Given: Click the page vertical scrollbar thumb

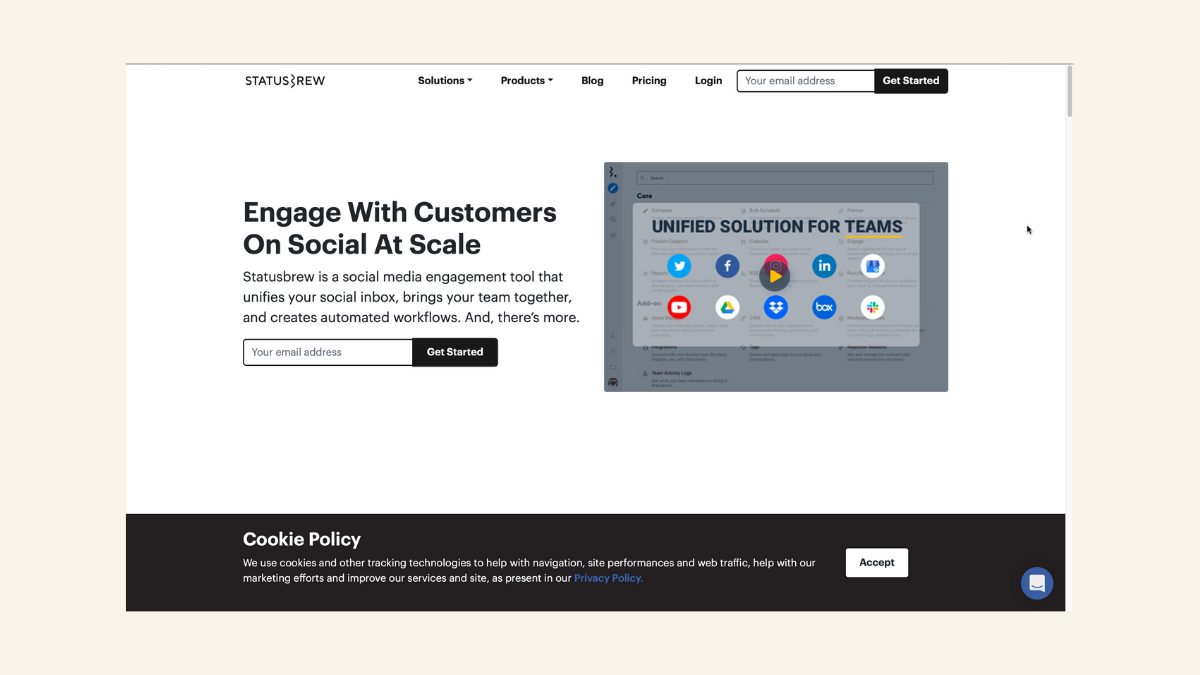Looking at the screenshot, I should [1069, 91].
